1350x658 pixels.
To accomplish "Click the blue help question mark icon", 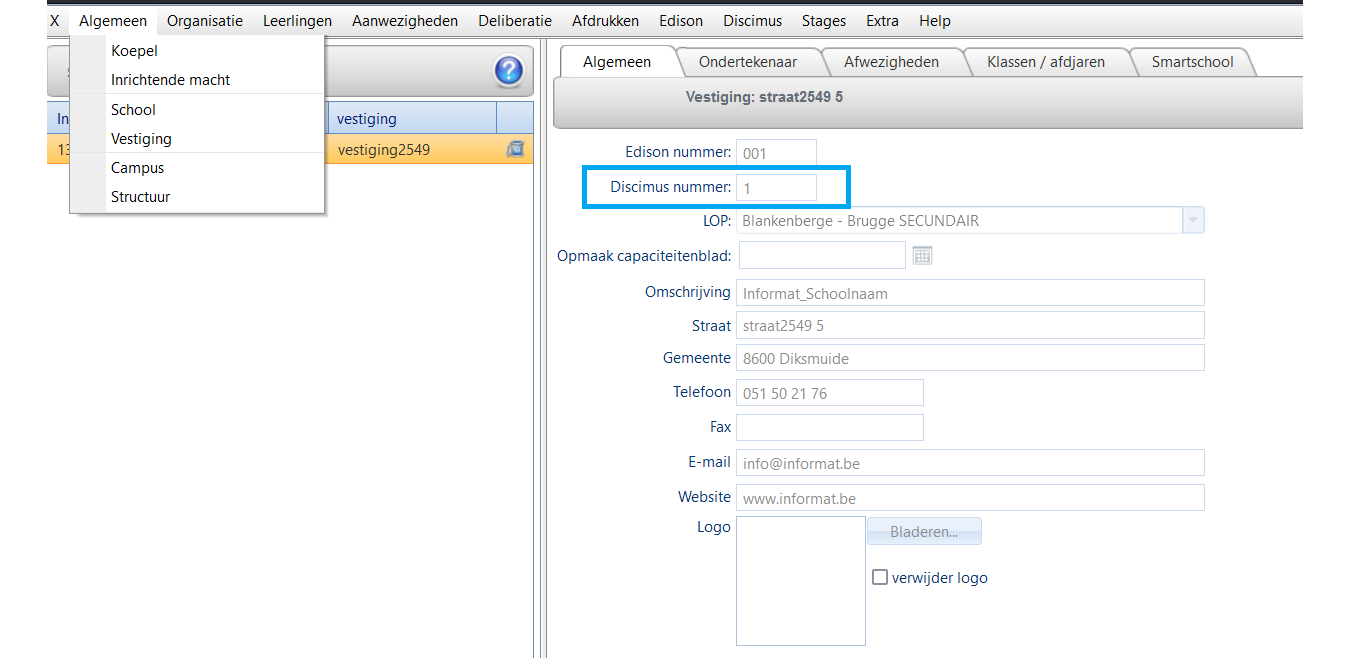I will [509, 71].
